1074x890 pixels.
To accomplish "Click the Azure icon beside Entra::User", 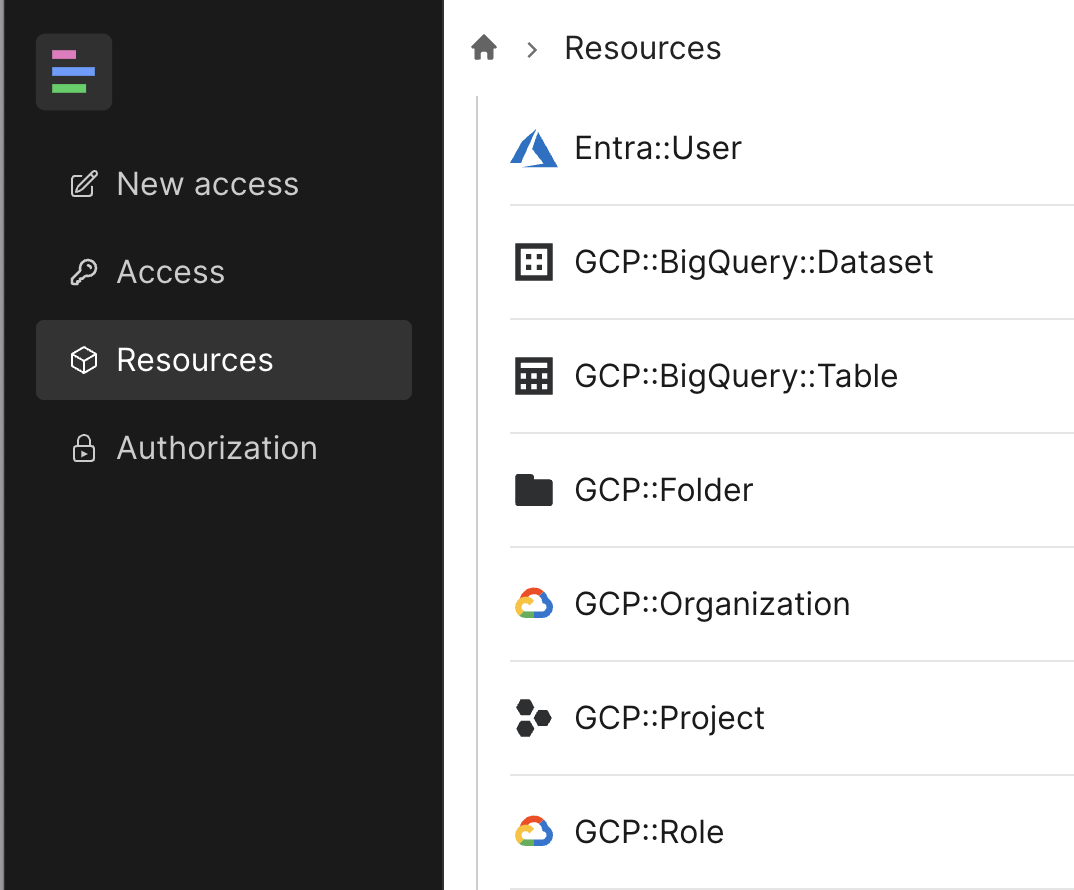I will point(534,148).
